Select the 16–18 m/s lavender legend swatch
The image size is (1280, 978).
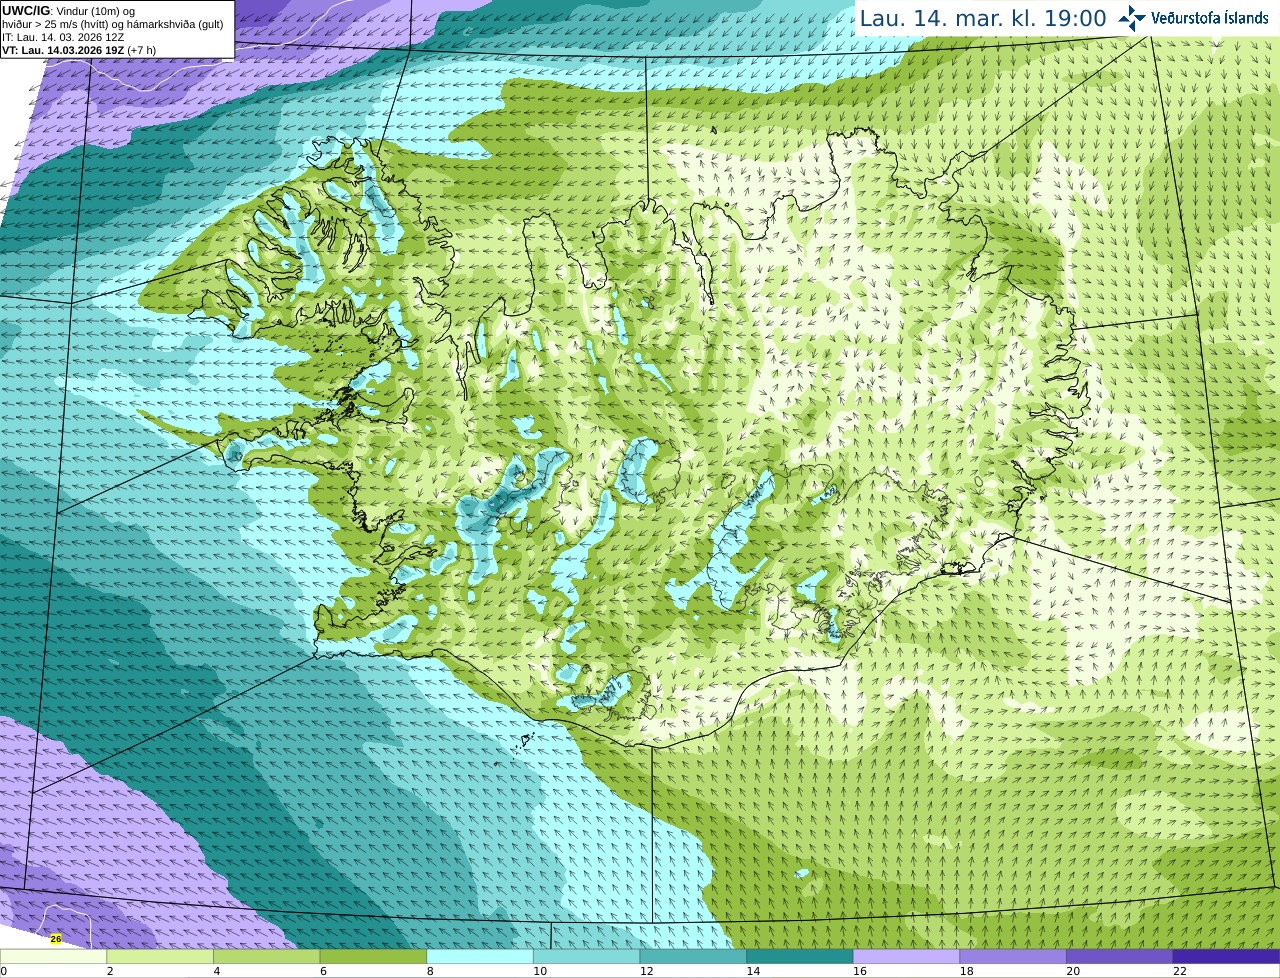(x=906, y=957)
